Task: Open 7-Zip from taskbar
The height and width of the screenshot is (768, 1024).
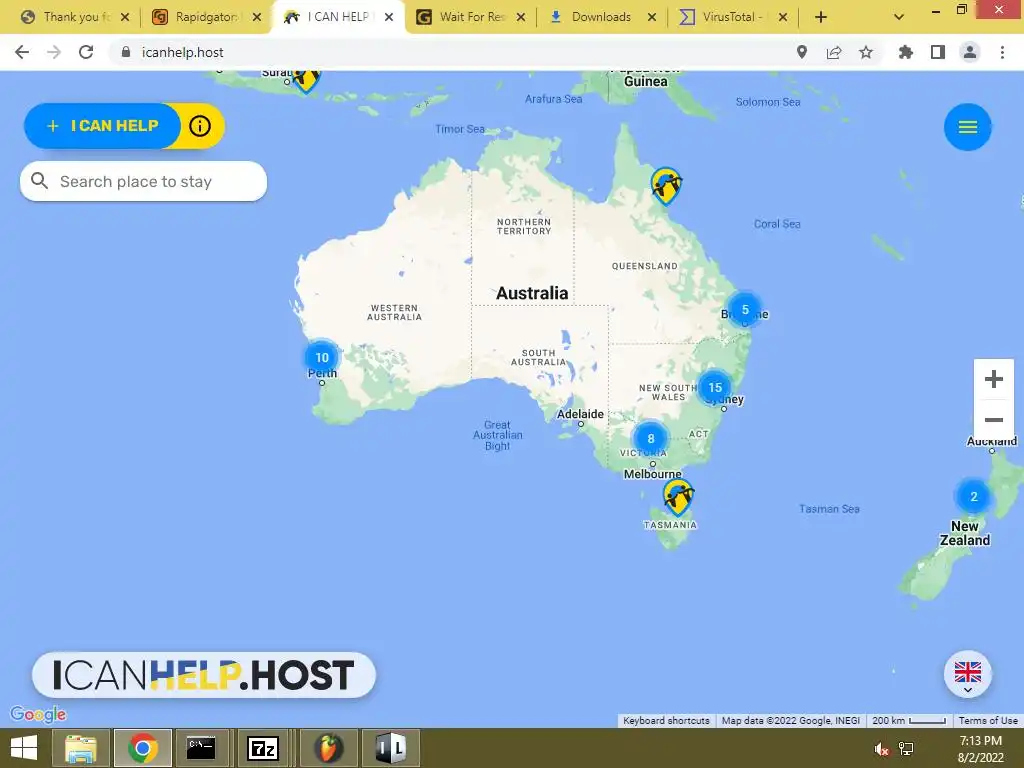Action: point(263,748)
